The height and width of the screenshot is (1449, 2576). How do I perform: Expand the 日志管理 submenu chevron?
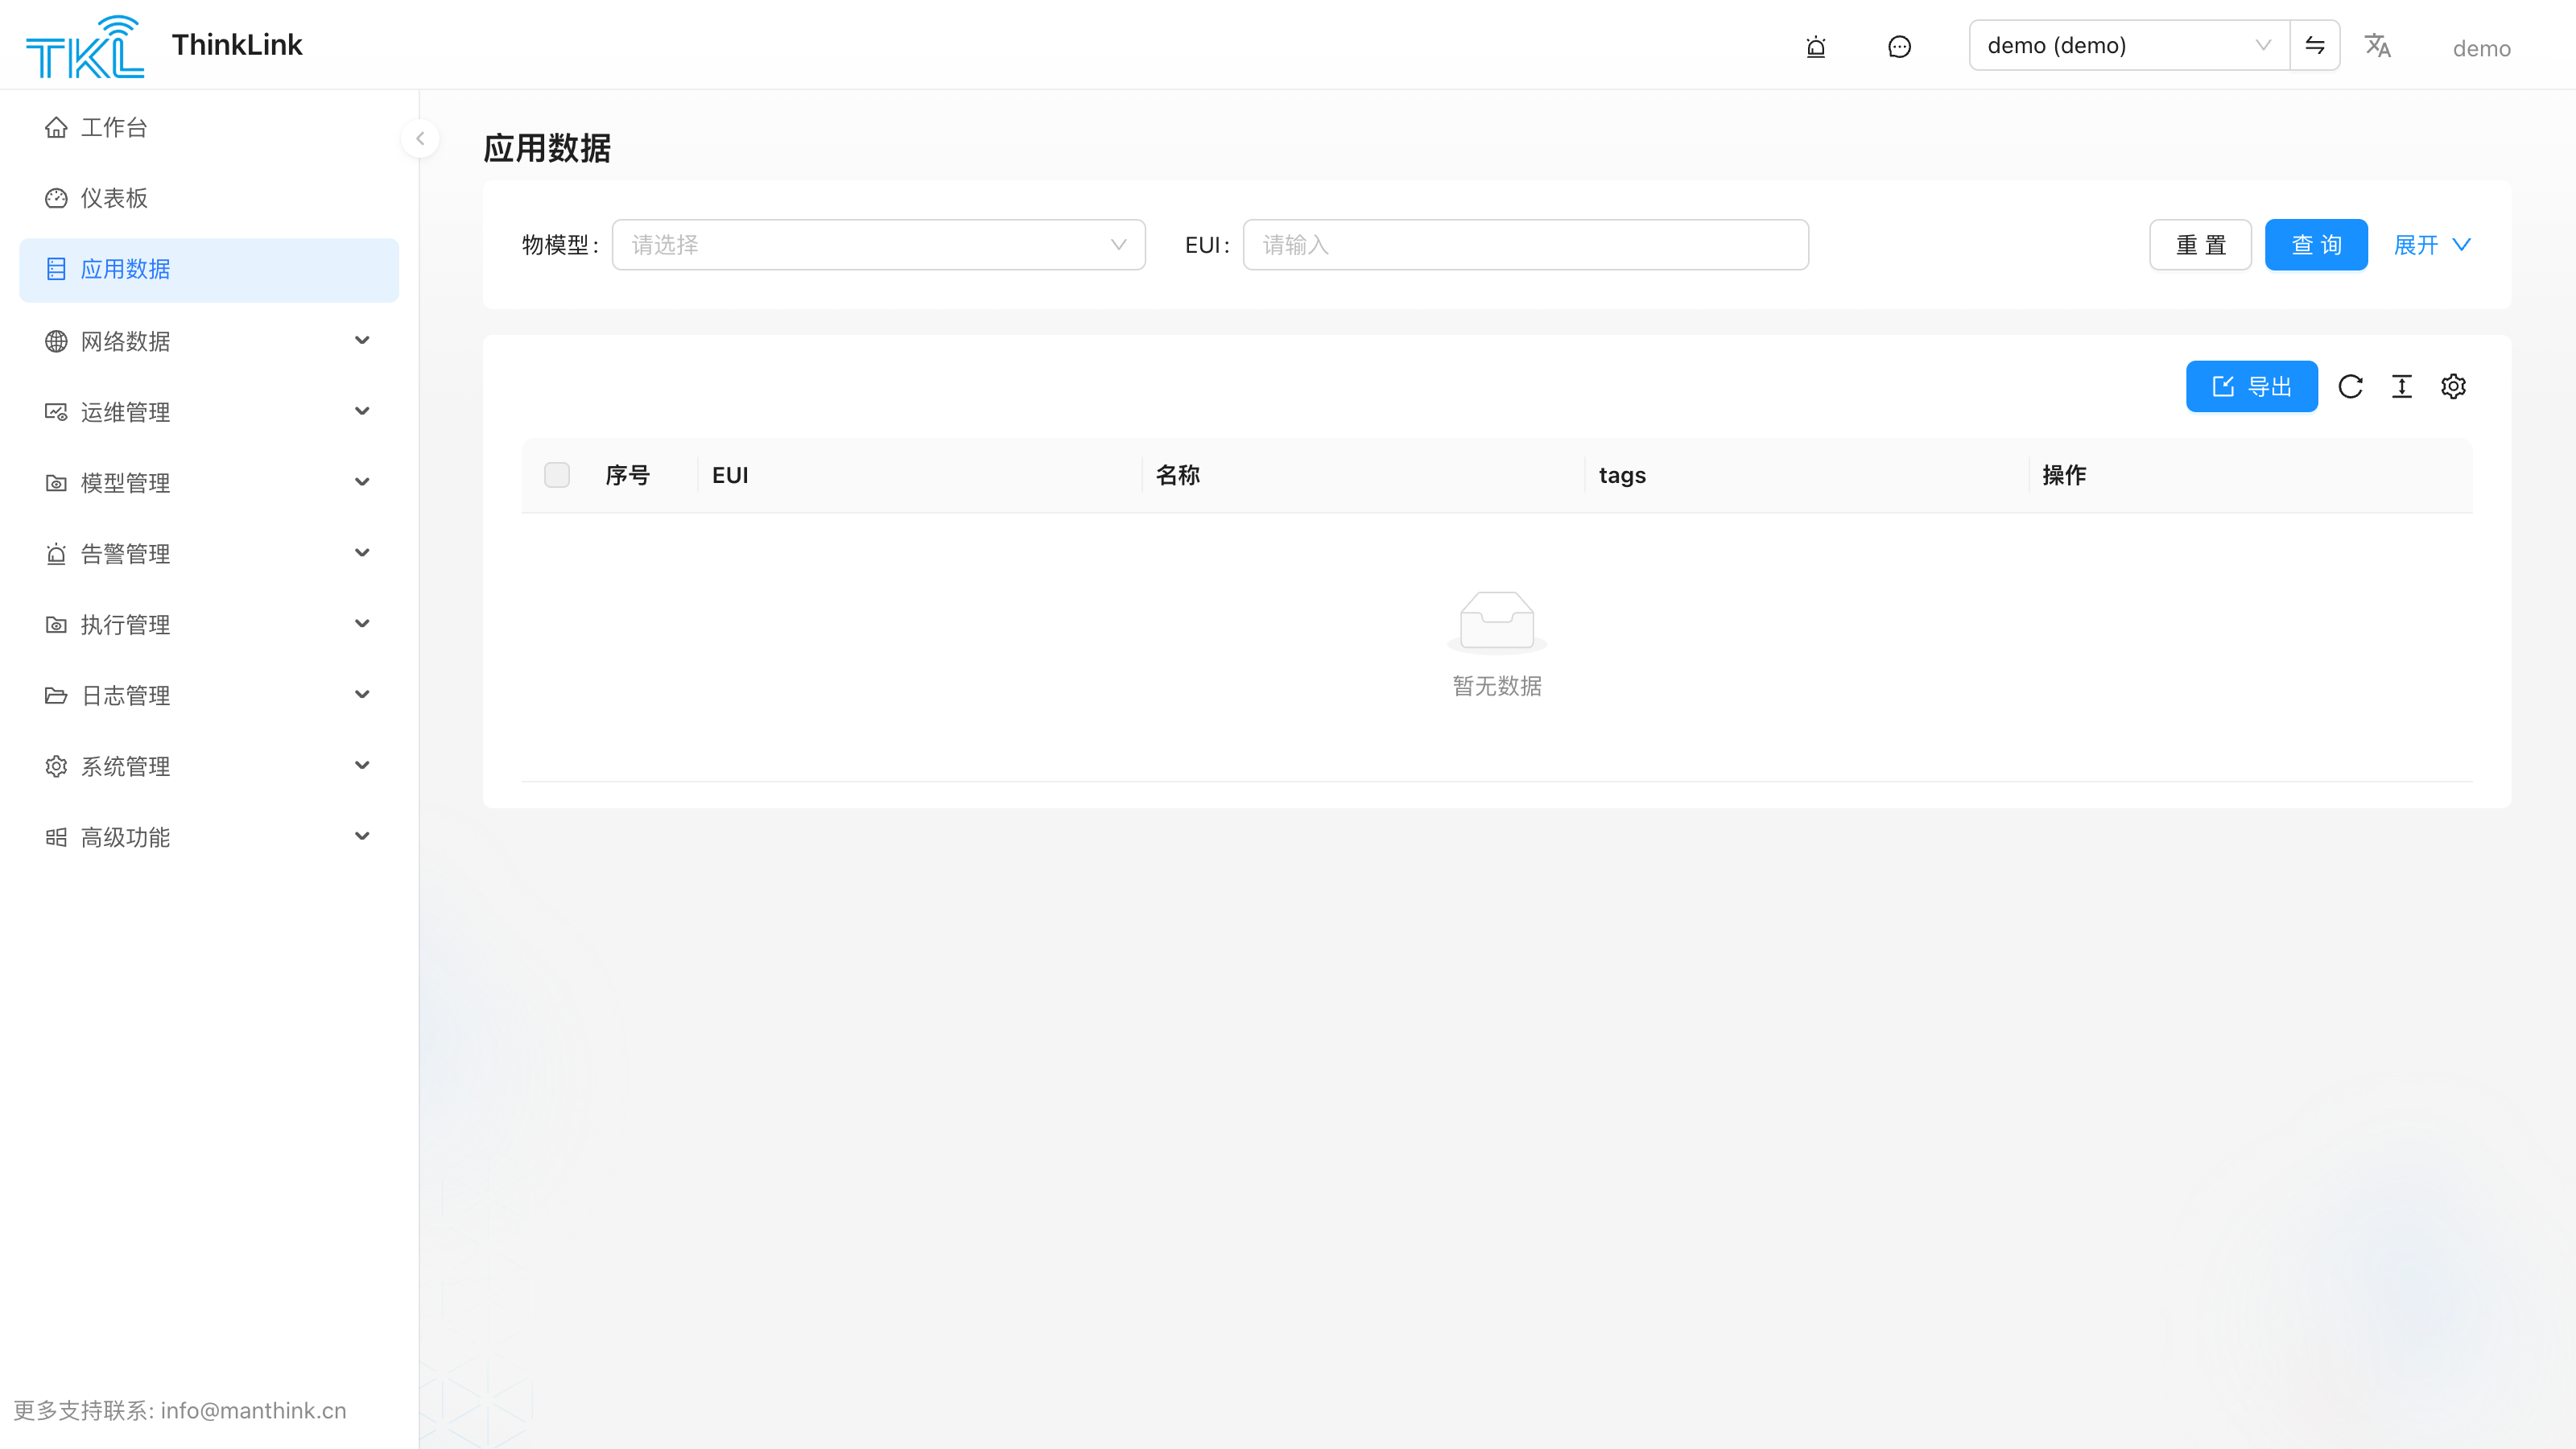click(362, 695)
